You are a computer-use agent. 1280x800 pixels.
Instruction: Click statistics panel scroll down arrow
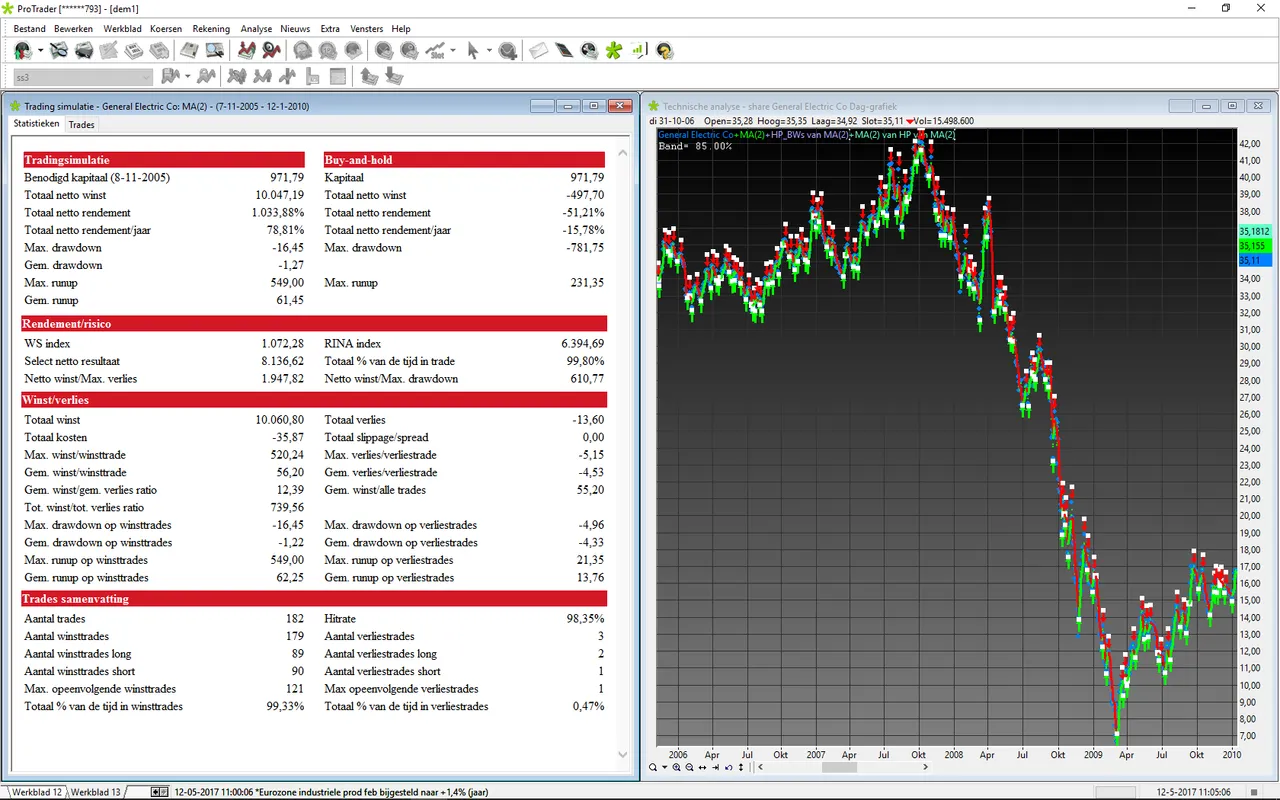623,755
